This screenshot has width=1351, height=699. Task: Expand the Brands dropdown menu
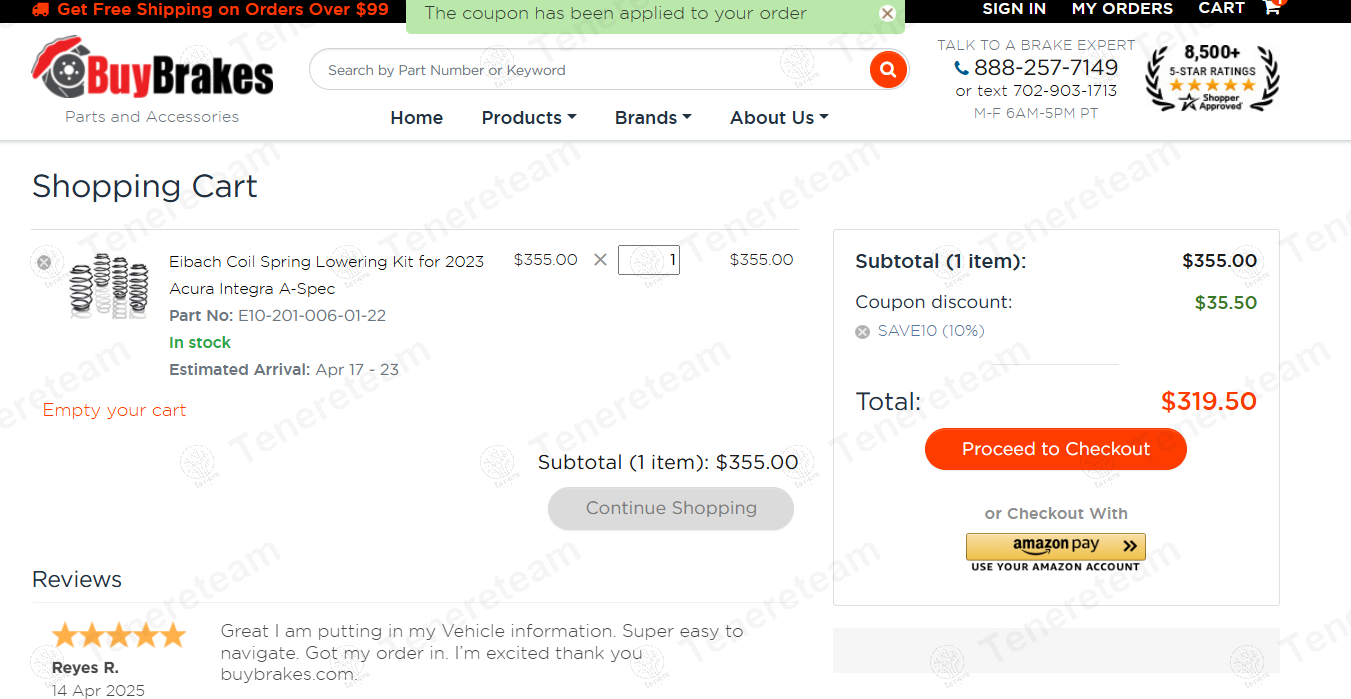coord(653,118)
